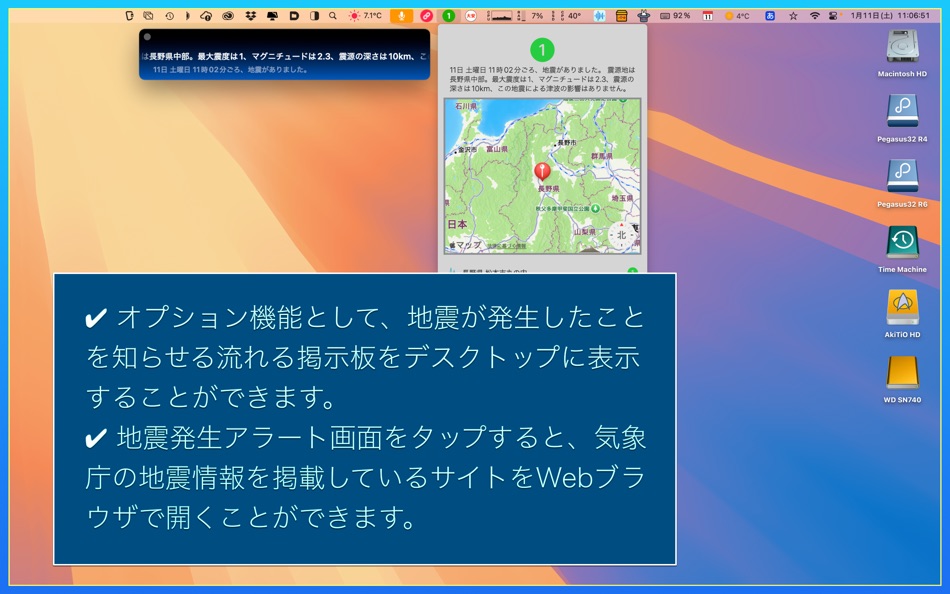Screen dimensions: 950x594
Task: Click the keyboard battery 92% indicator
Action: tap(675, 16)
